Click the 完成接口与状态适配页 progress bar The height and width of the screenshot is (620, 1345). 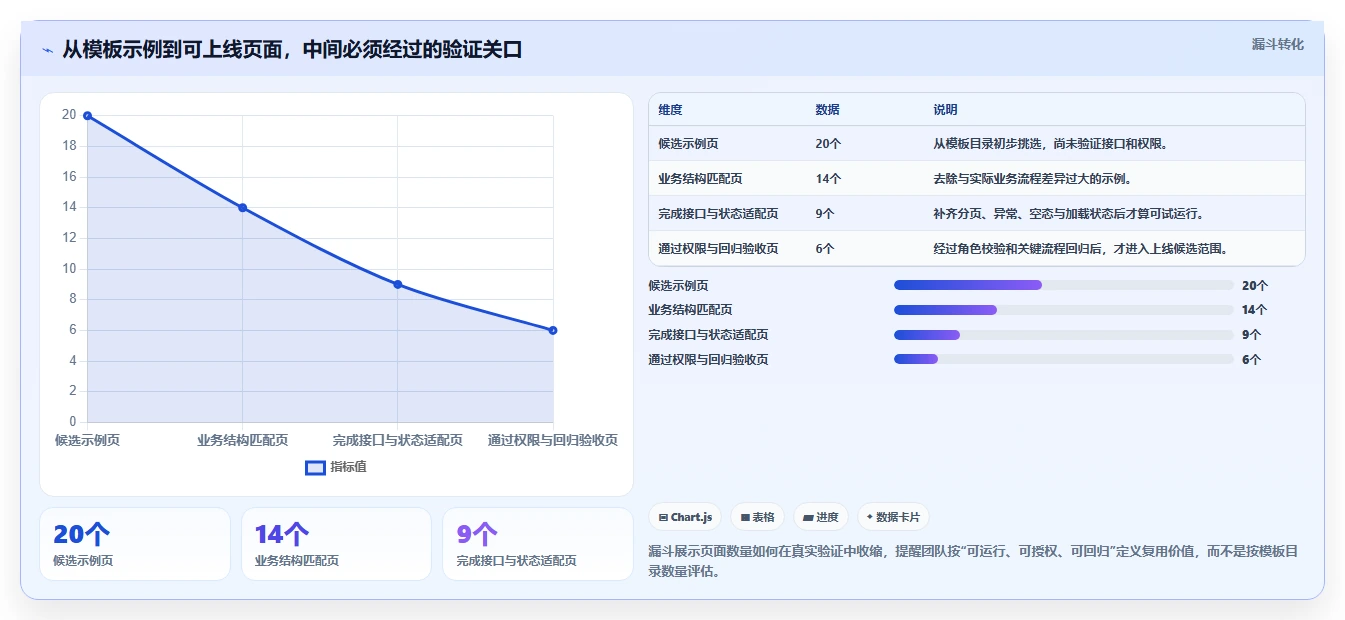pyautogui.click(x=1064, y=335)
